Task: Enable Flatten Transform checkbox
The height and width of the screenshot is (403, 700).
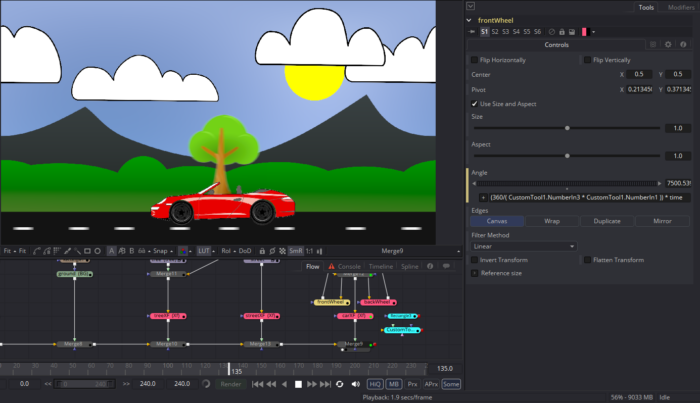Action: pos(588,260)
